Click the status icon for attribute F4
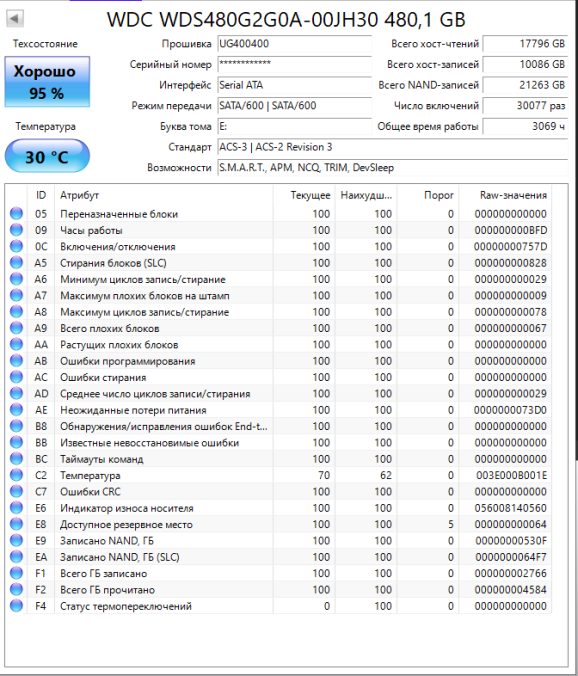 tap(16, 606)
